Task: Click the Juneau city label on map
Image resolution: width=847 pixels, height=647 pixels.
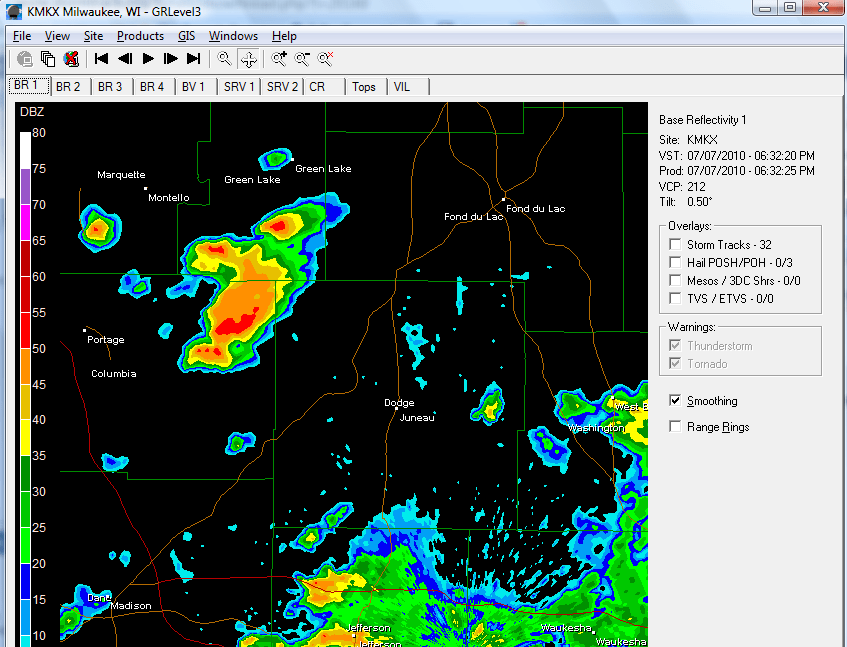Action: click(416, 417)
